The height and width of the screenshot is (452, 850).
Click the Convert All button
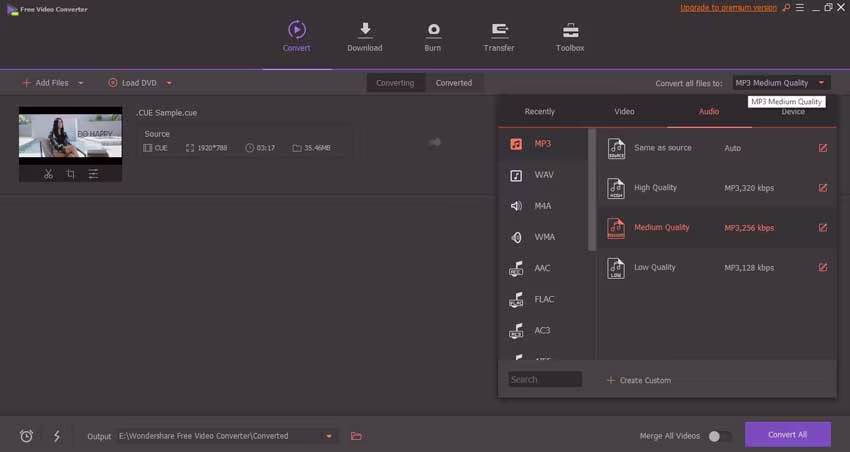point(788,435)
